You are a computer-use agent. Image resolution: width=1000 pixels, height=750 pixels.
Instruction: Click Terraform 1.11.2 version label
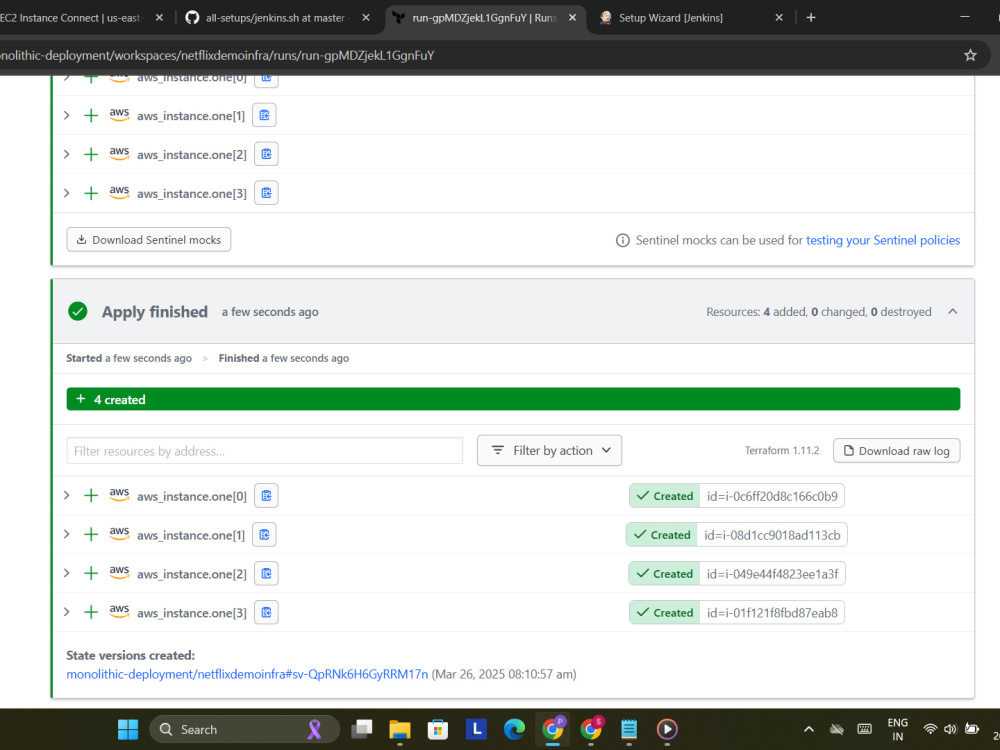coord(782,451)
